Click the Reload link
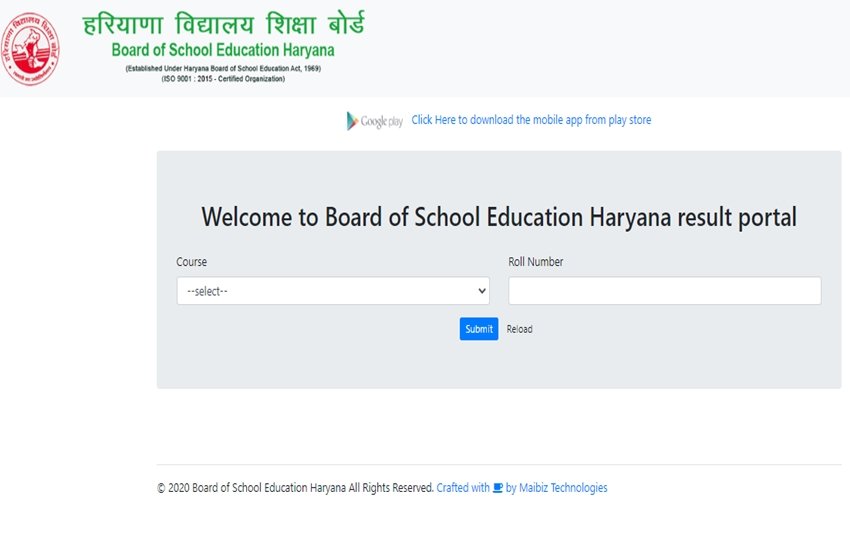The height and width of the screenshot is (550, 850). [519, 329]
